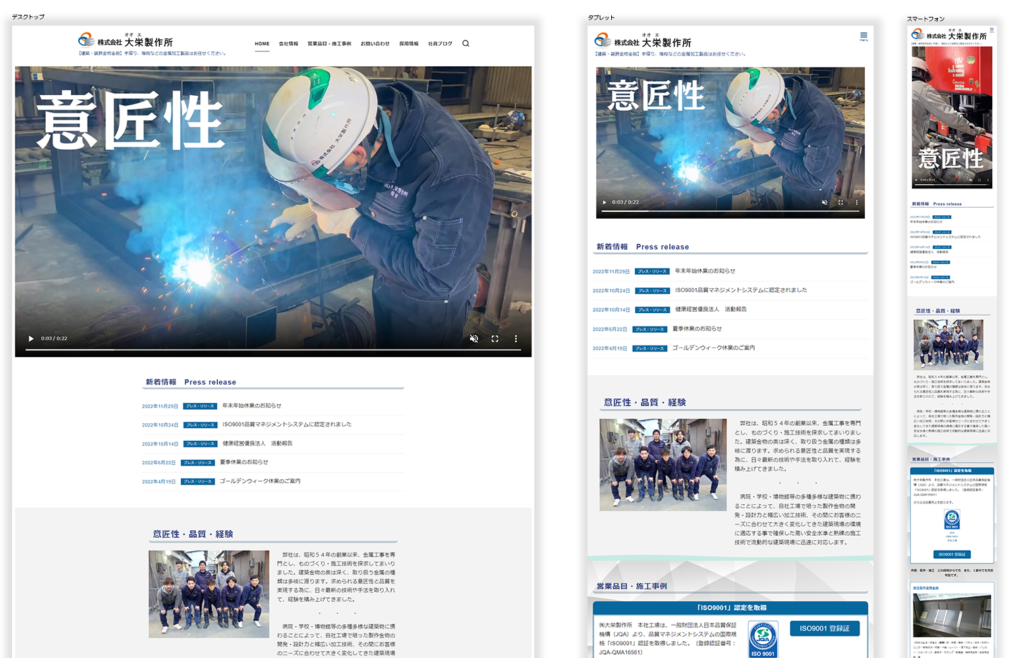Toggle mute on the tablet video
Screen dimensions: 1024x658
(x=825, y=202)
